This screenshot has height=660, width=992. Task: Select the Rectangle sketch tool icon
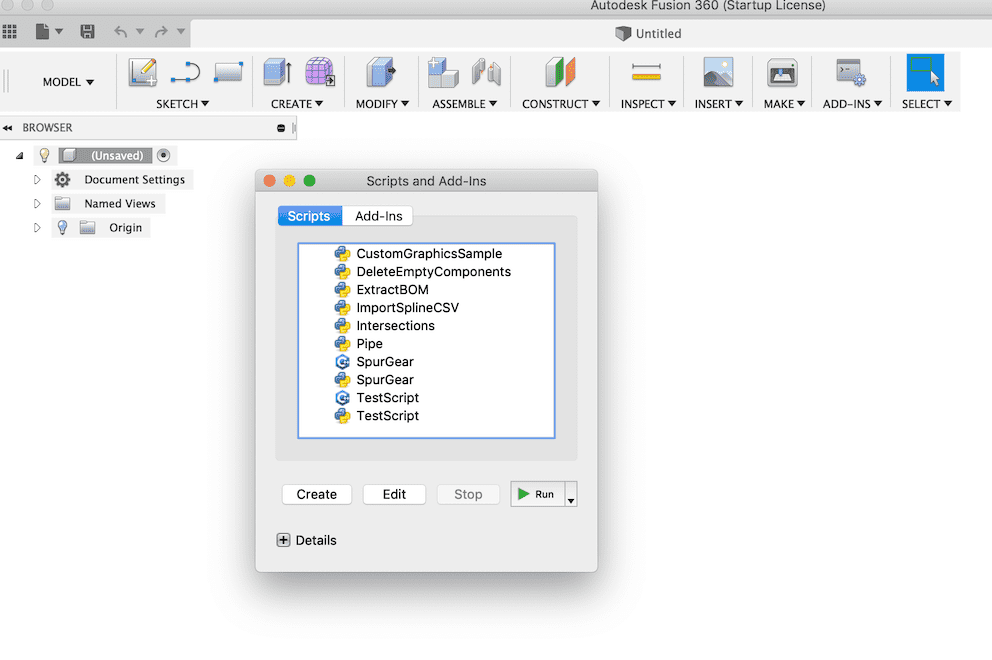point(228,72)
